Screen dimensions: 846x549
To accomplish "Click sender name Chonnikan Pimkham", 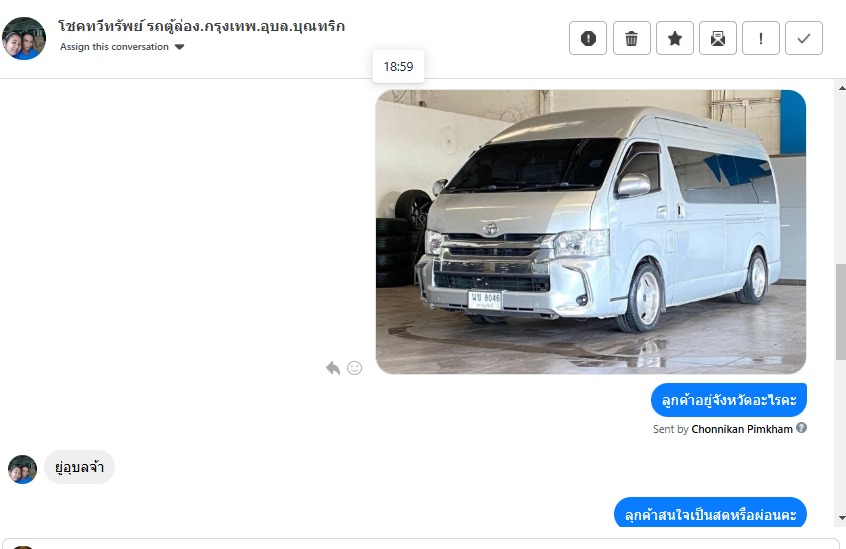I will pyautogui.click(x=742, y=429).
